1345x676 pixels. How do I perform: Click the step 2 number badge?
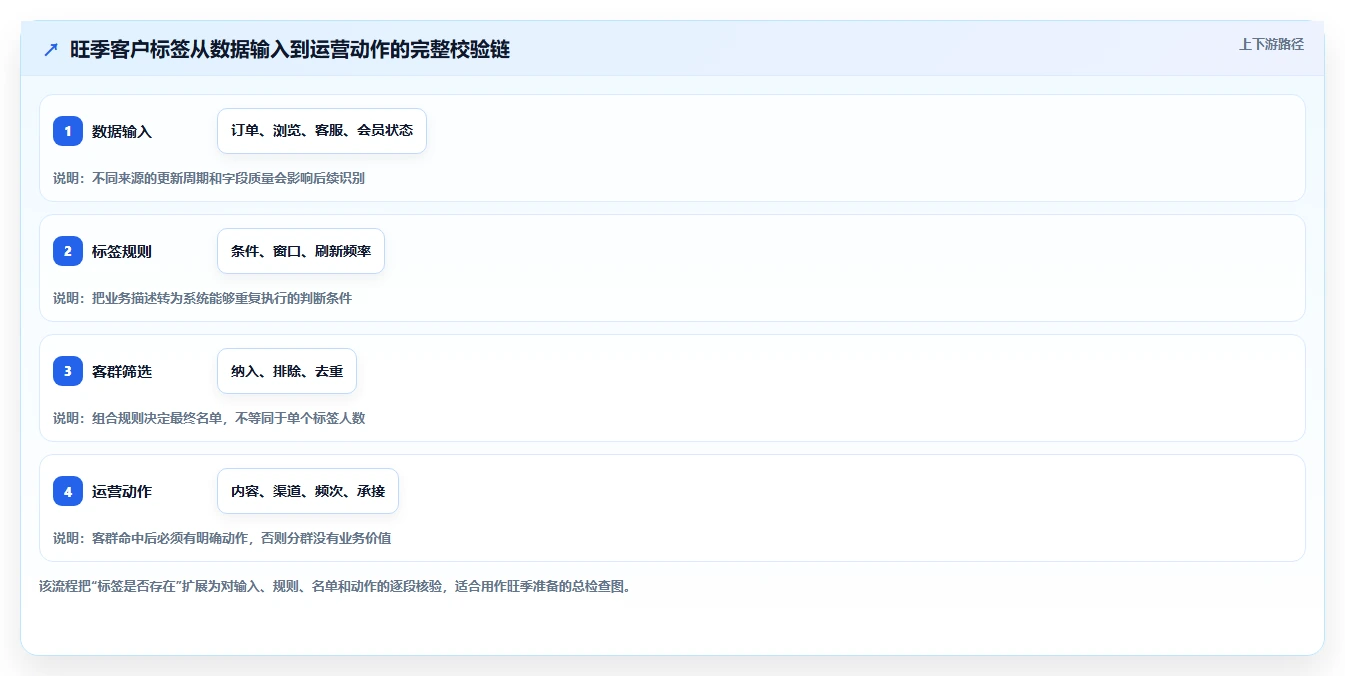point(68,251)
